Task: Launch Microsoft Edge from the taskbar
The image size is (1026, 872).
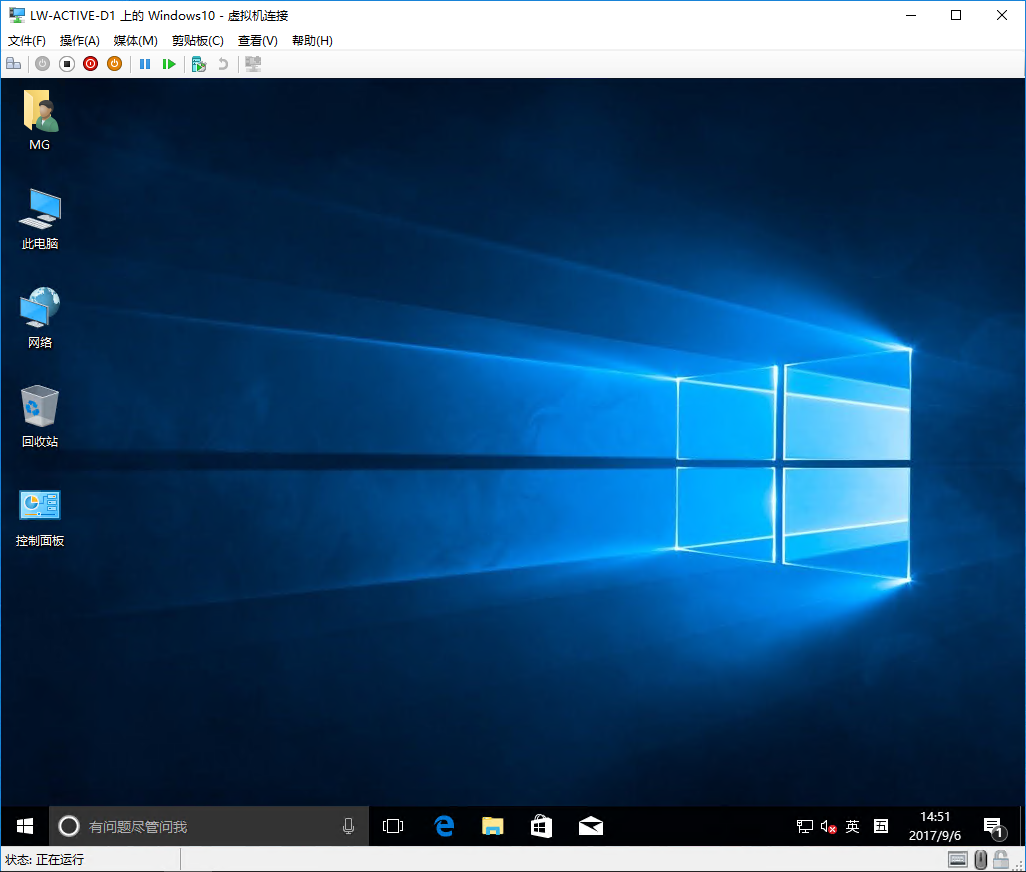Action: (444, 826)
